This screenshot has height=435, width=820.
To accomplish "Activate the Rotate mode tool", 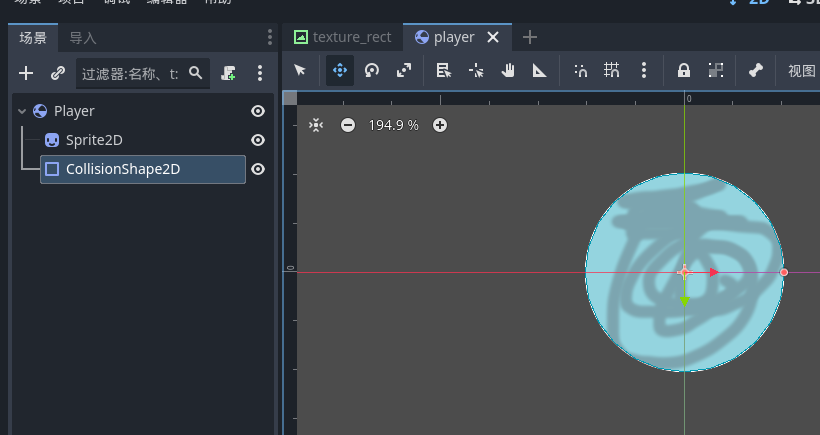I will click(x=372, y=70).
